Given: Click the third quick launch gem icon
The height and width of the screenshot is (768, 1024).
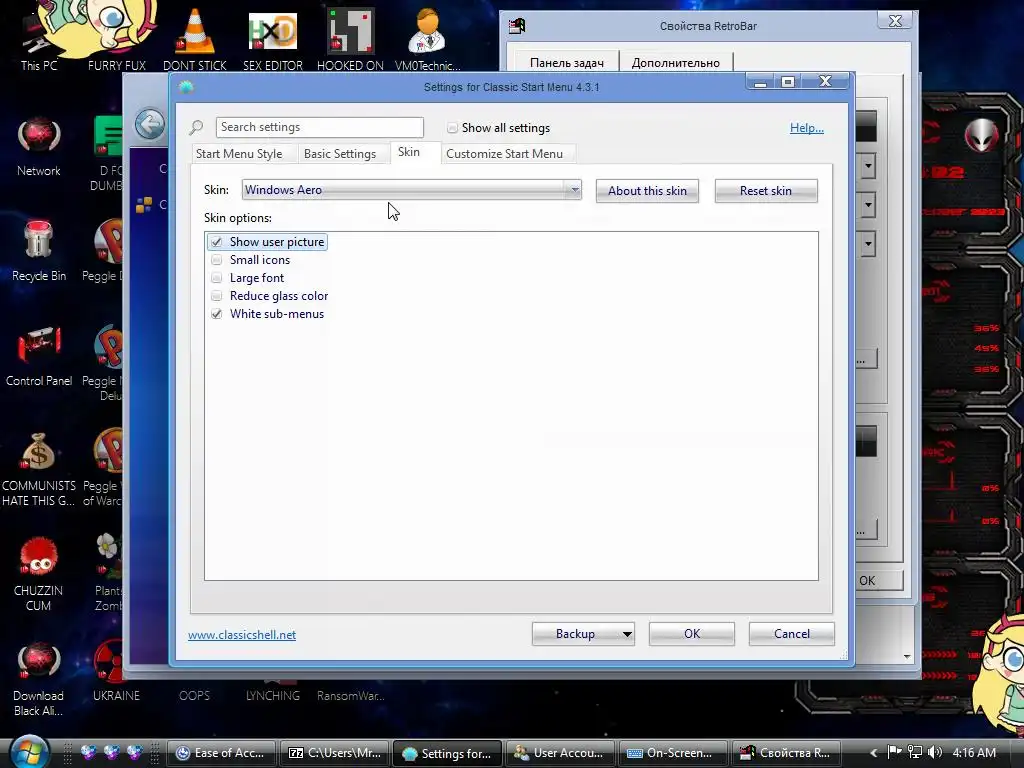Looking at the screenshot, I should pyautogui.click(x=135, y=753).
